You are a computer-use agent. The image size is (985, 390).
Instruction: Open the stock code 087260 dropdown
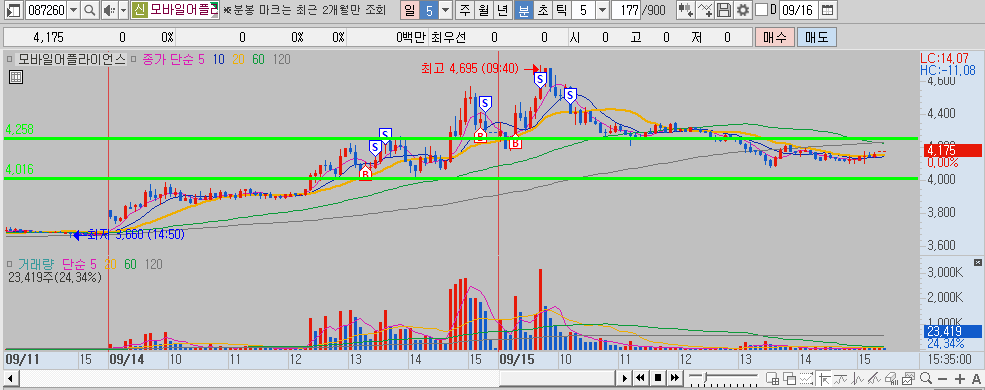click(x=73, y=9)
